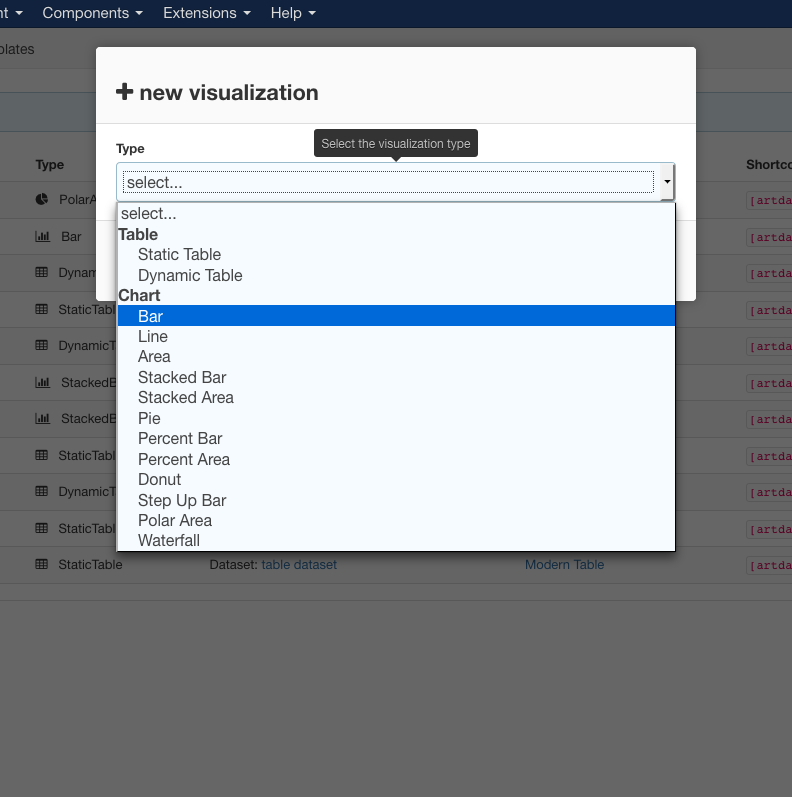Click the Type select field
This screenshot has height=797, width=792.
395,182
